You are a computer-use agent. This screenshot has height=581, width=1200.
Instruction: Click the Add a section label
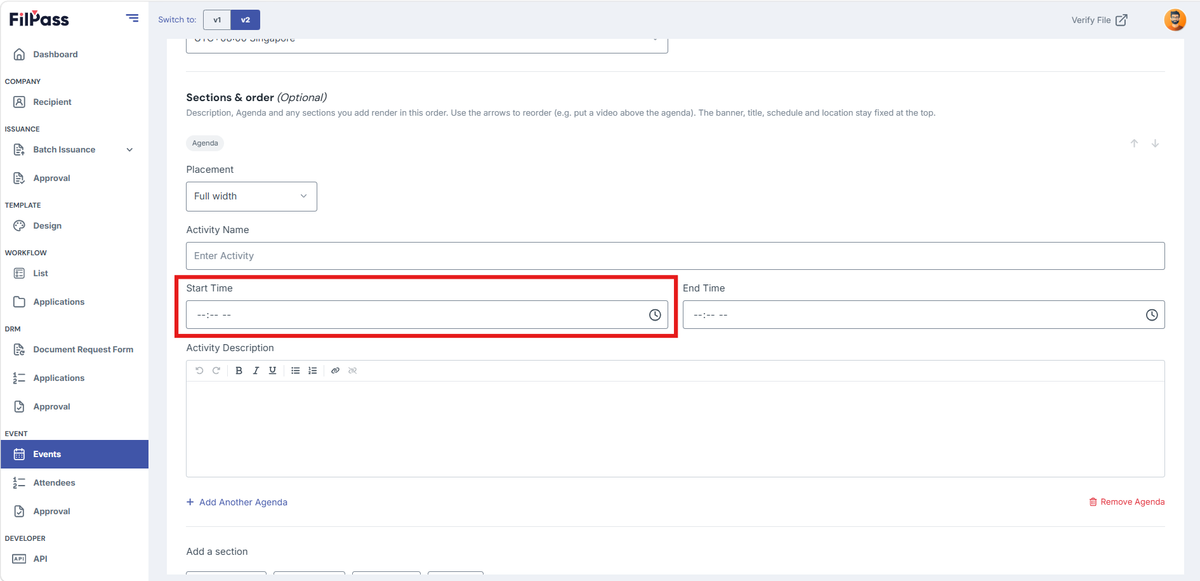coord(217,551)
